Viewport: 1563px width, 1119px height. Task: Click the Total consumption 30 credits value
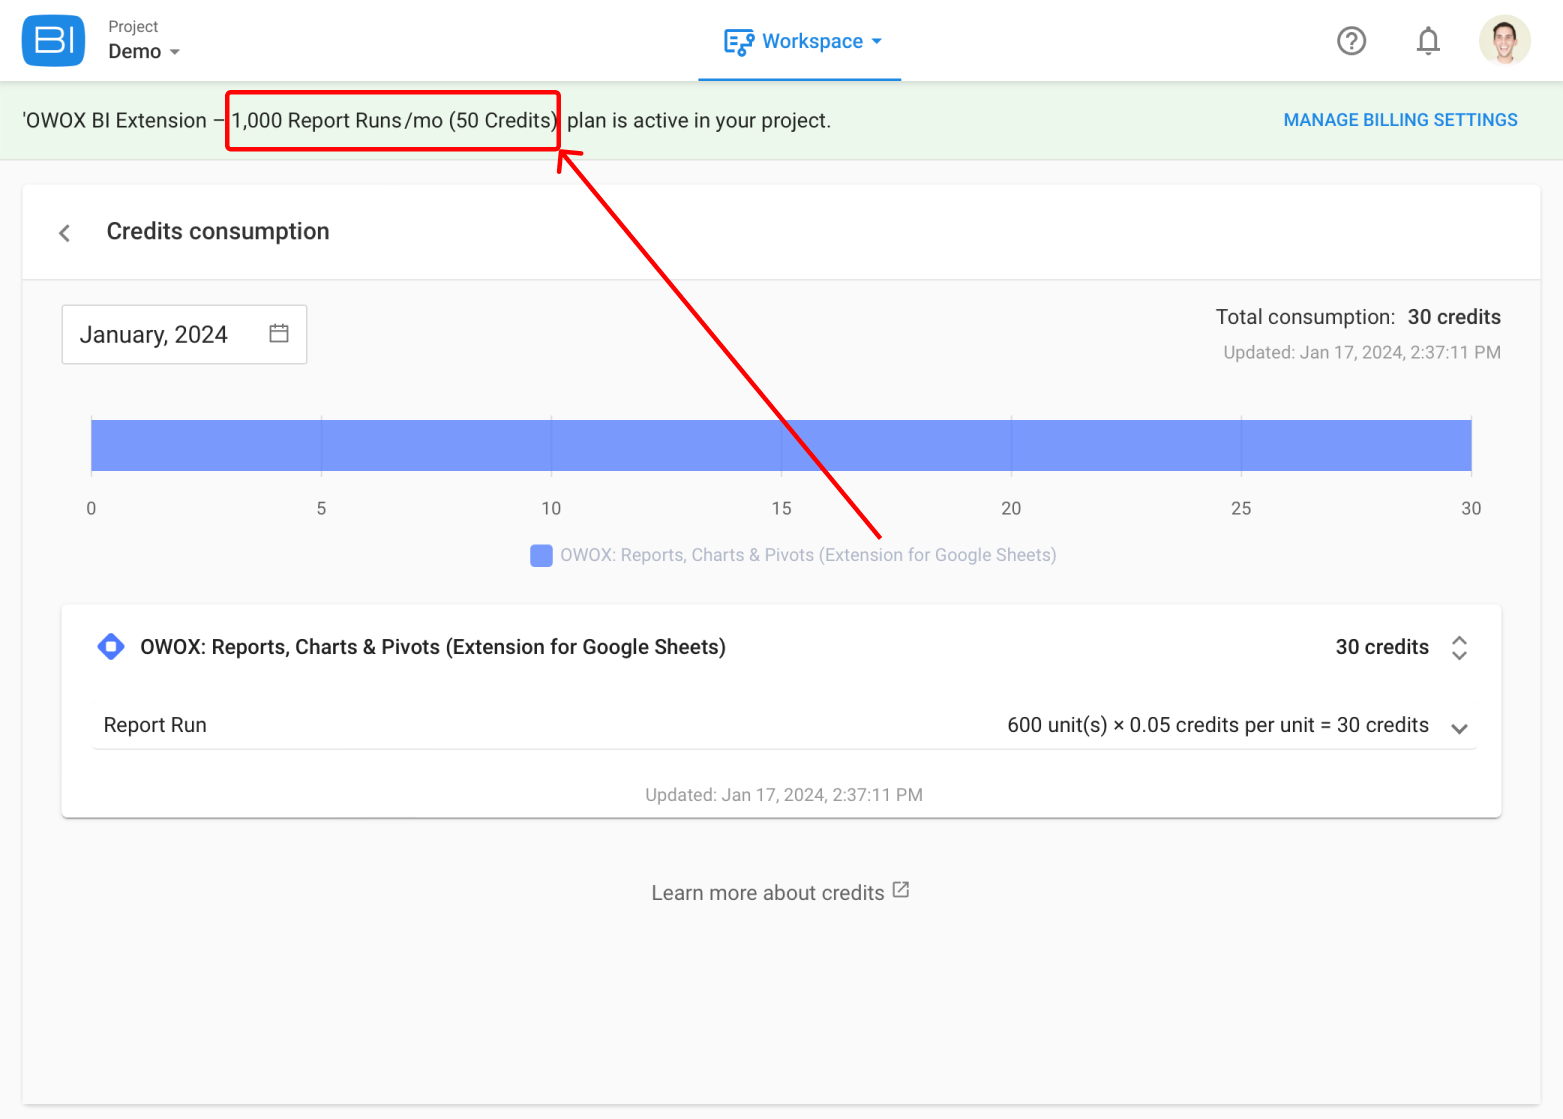pyautogui.click(x=1454, y=317)
